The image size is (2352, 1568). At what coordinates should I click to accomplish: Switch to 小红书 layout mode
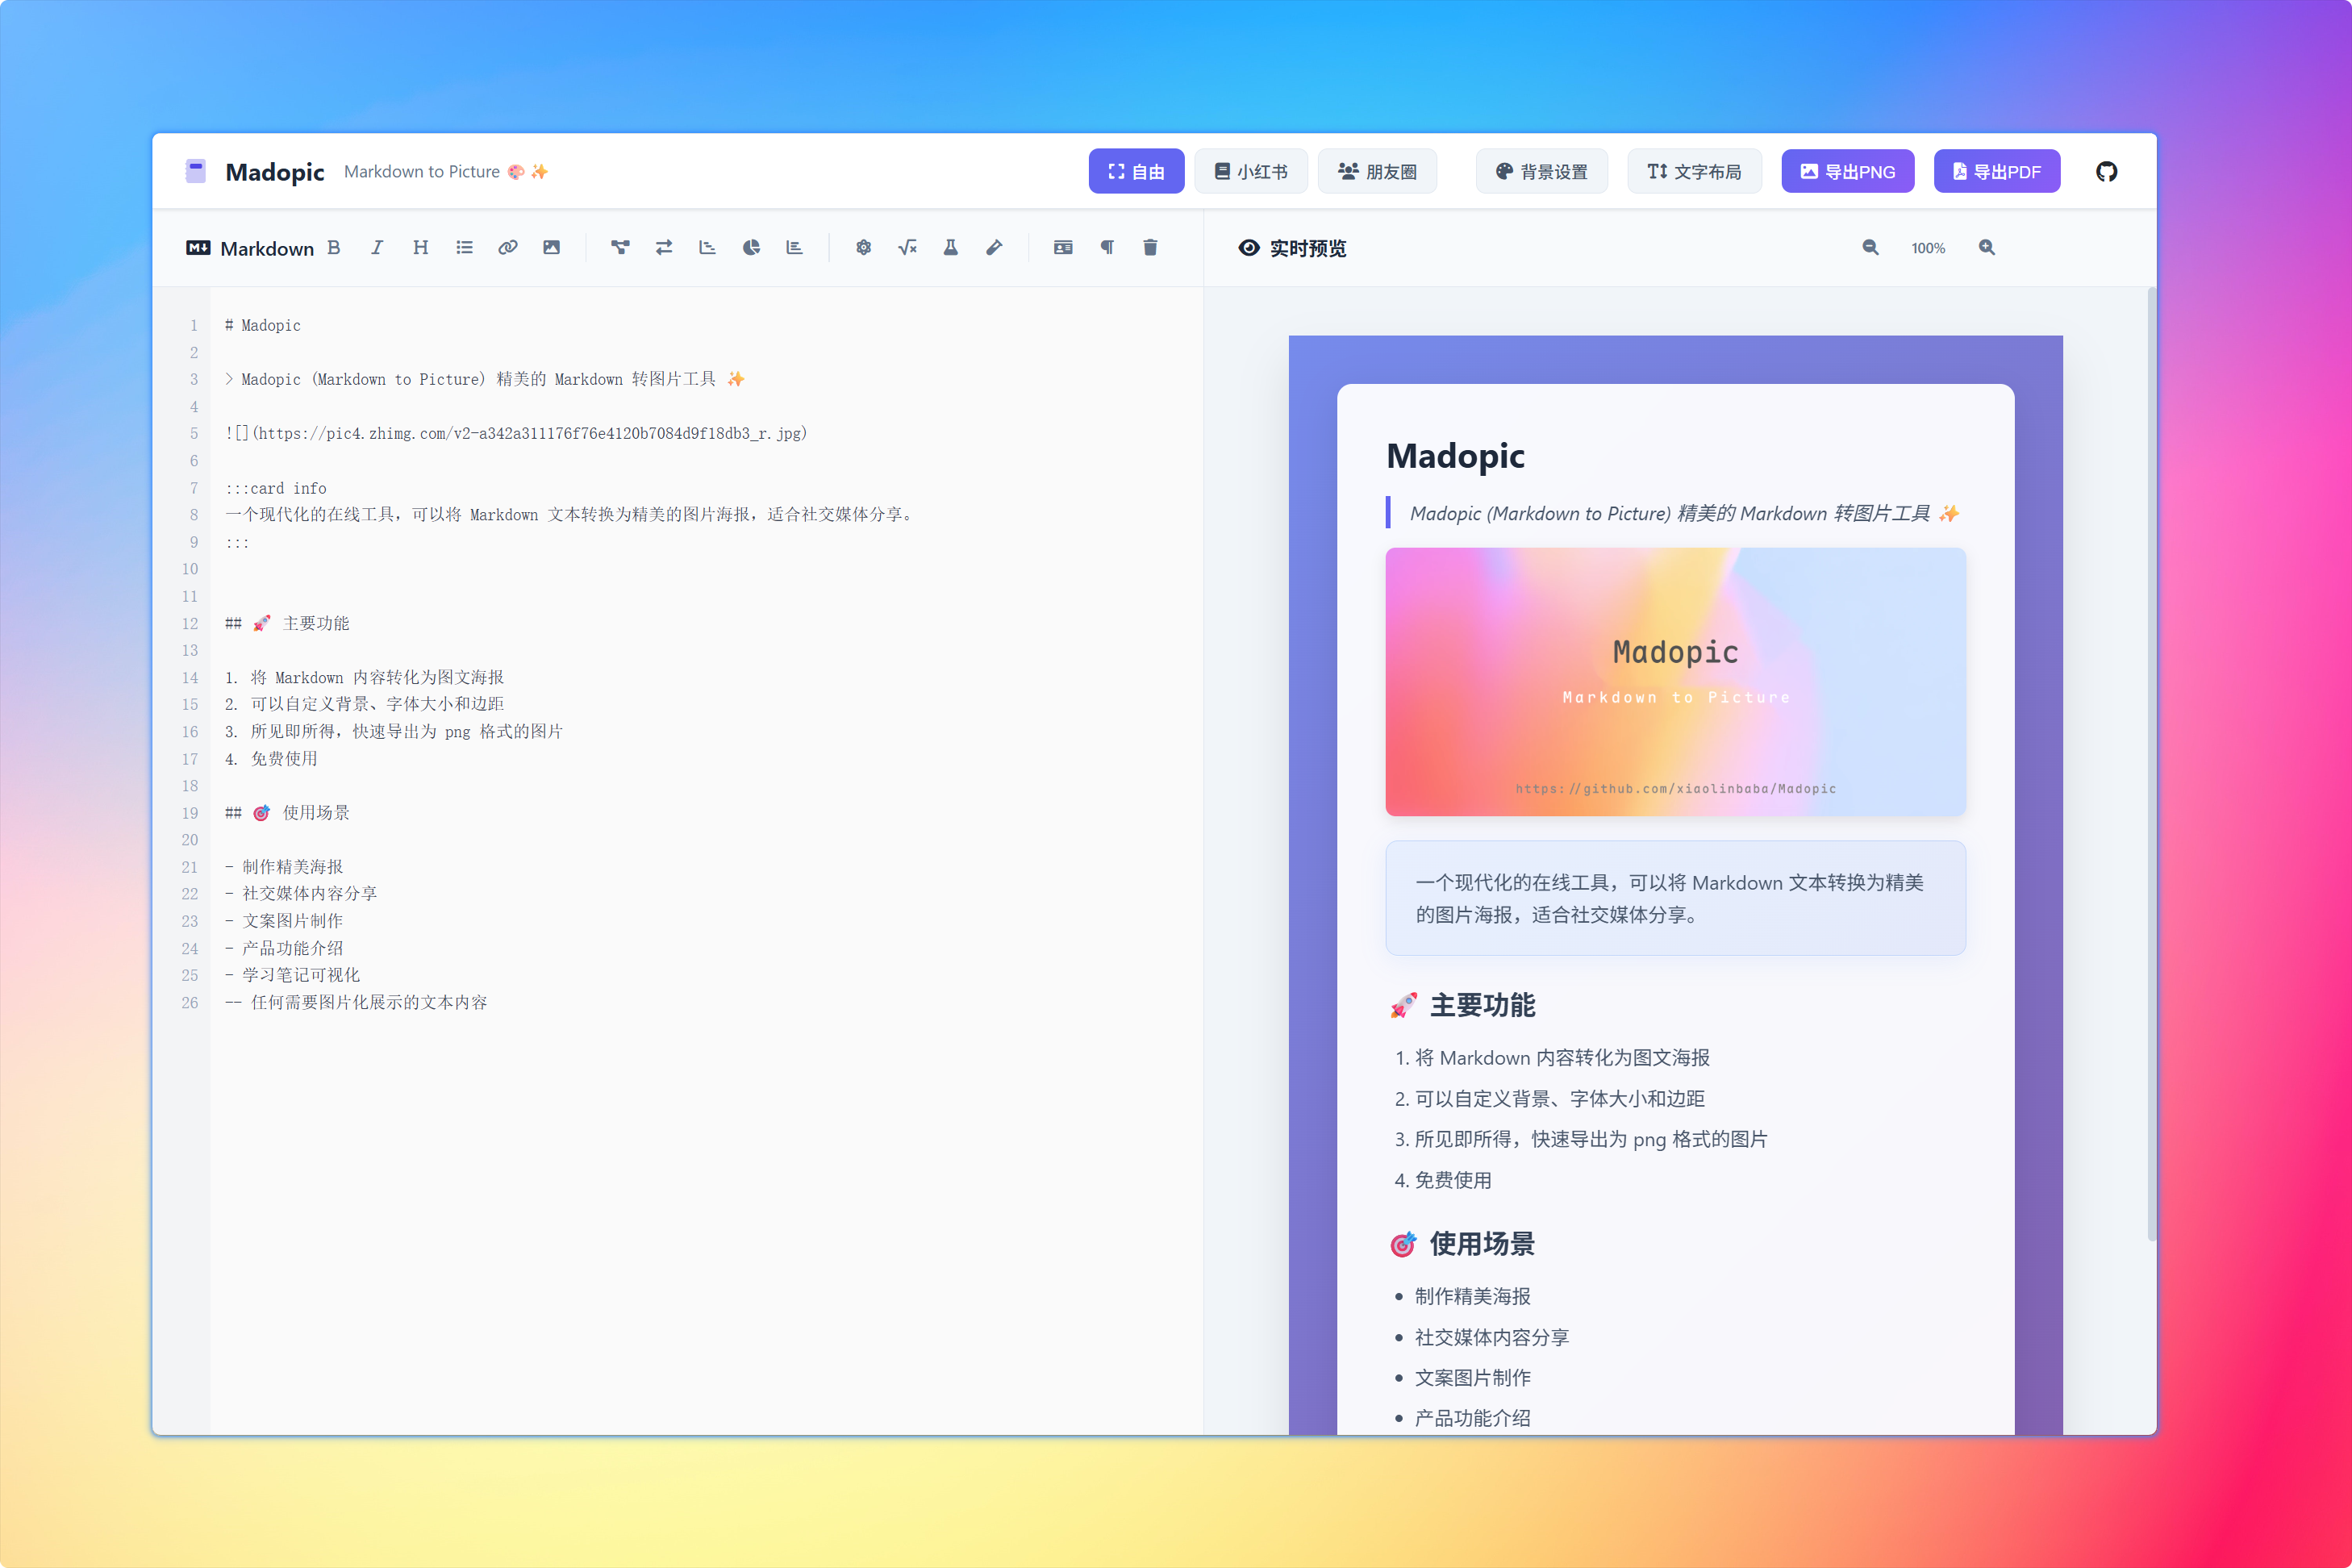(1250, 171)
